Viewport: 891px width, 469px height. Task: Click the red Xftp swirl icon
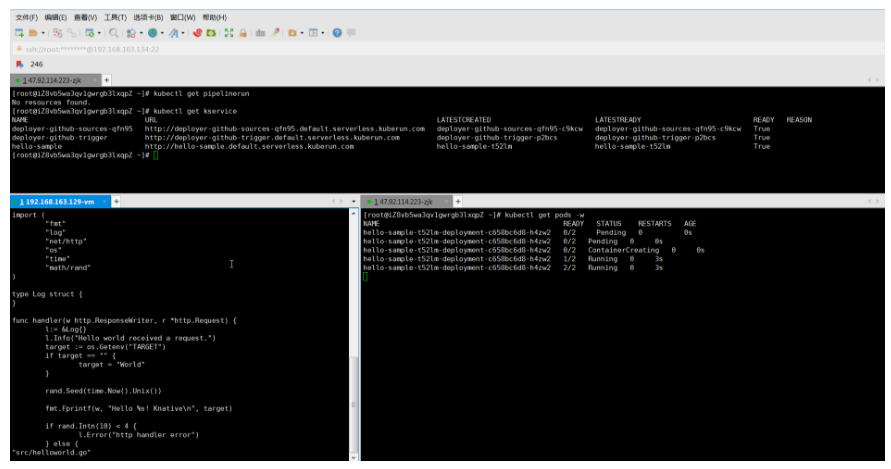point(196,33)
